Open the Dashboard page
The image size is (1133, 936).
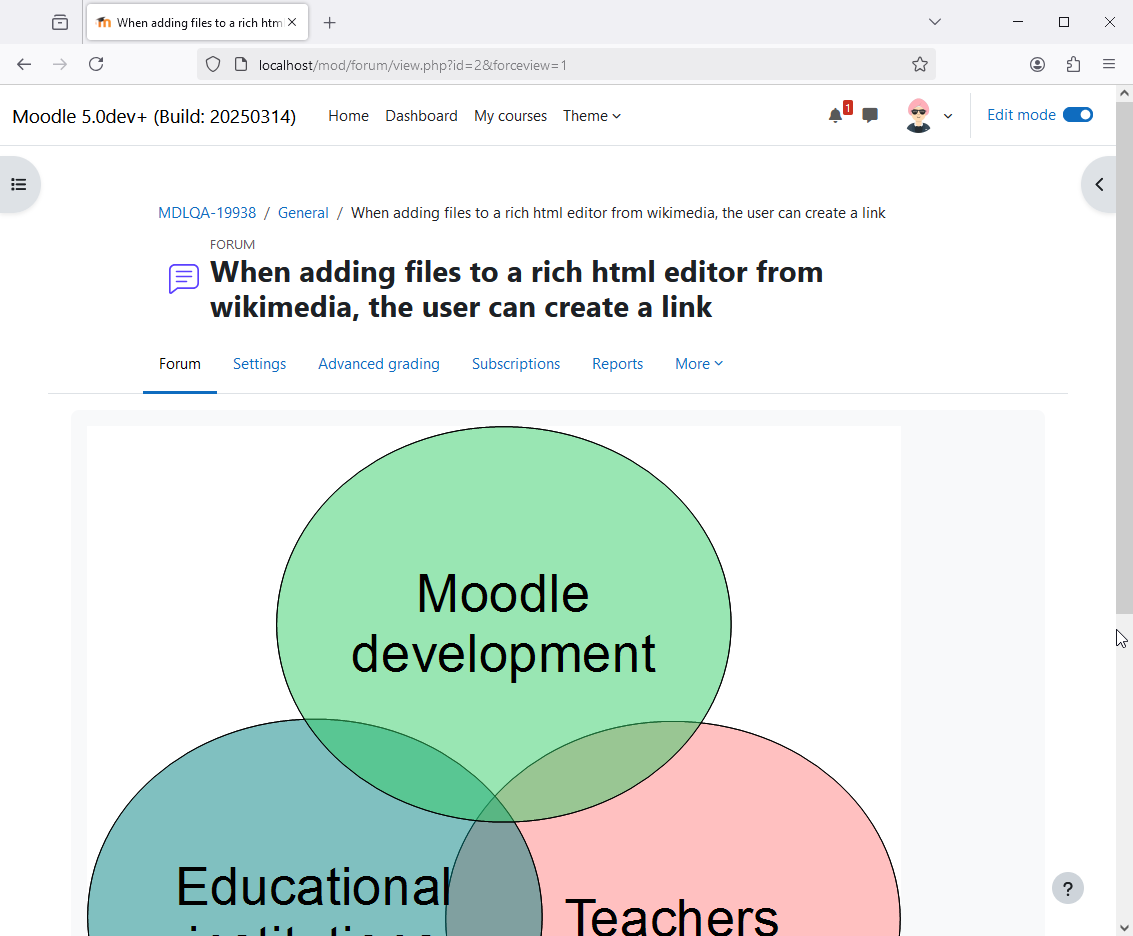pos(421,116)
